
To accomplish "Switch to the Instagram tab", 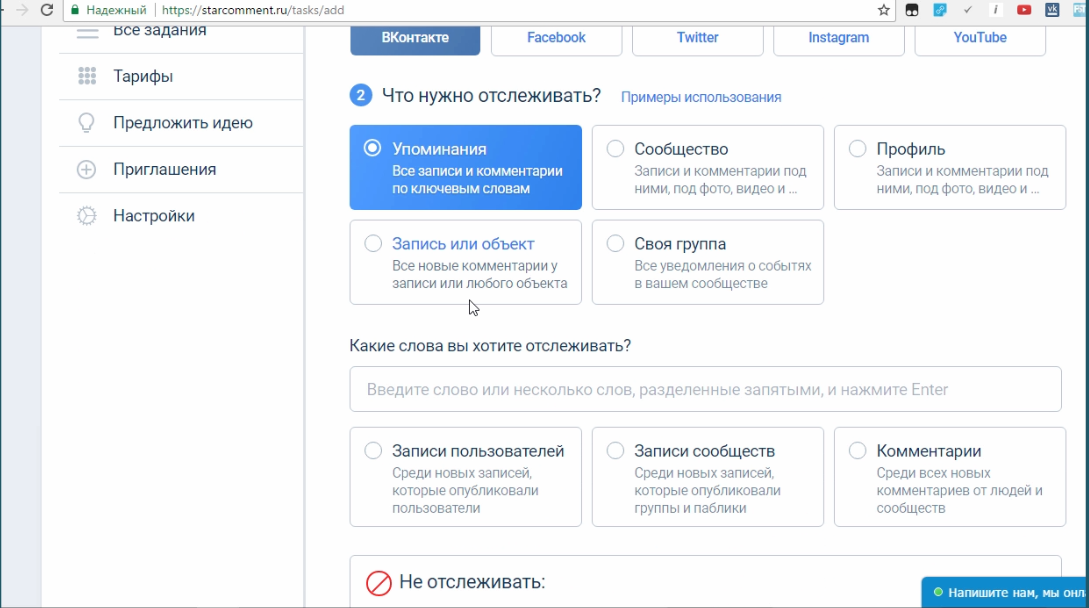I will [838, 37].
